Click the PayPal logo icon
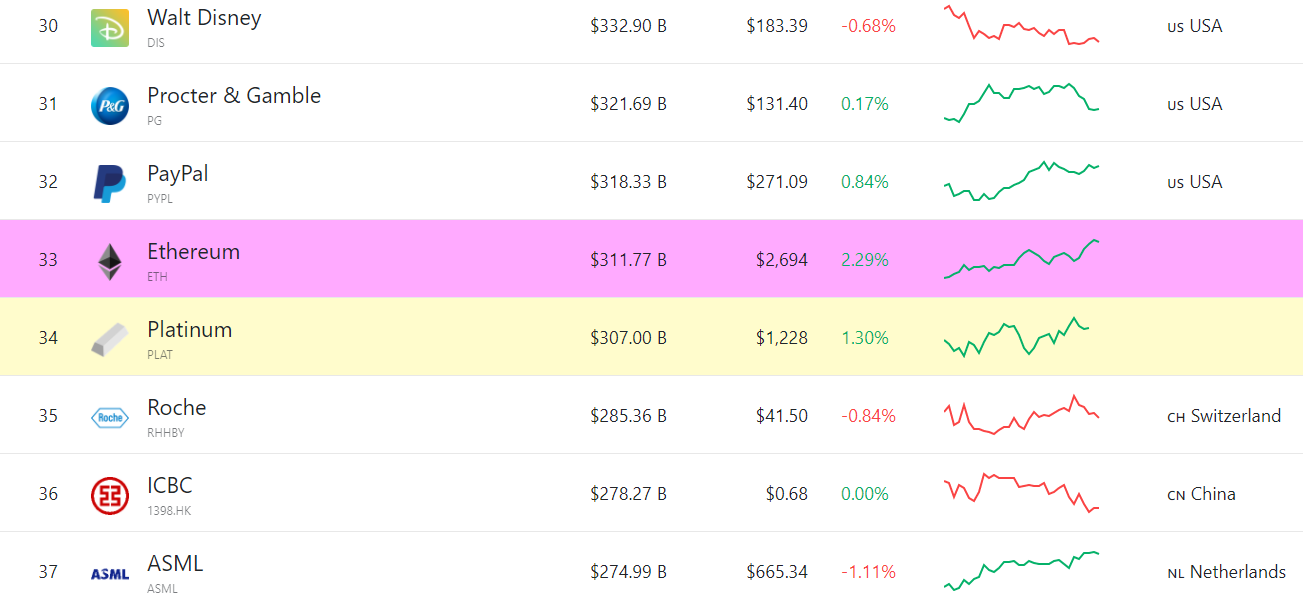The height and width of the screenshot is (604, 1303). (x=110, y=183)
